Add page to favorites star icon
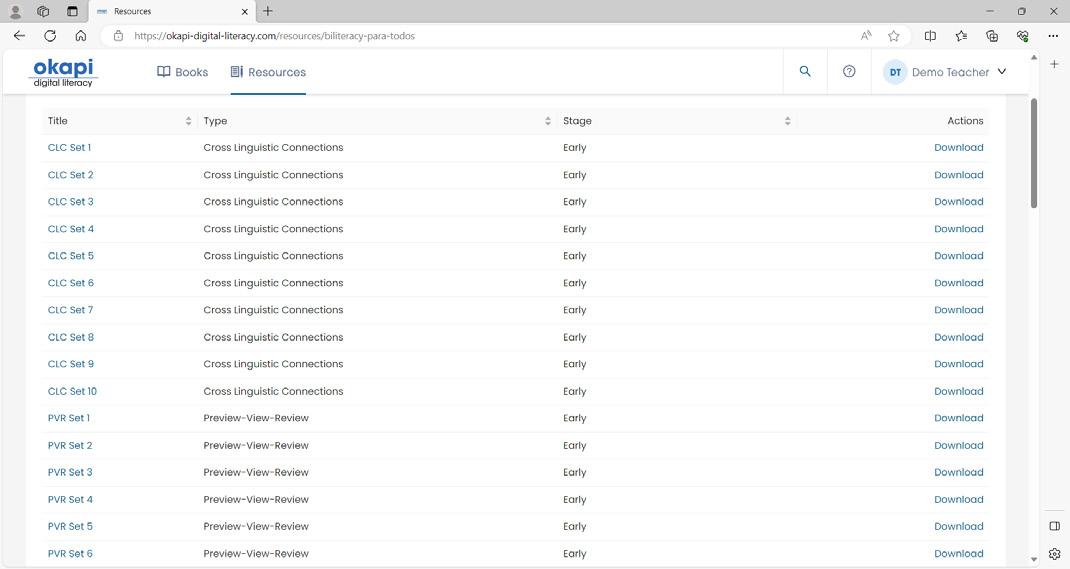 (x=893, y=35)
